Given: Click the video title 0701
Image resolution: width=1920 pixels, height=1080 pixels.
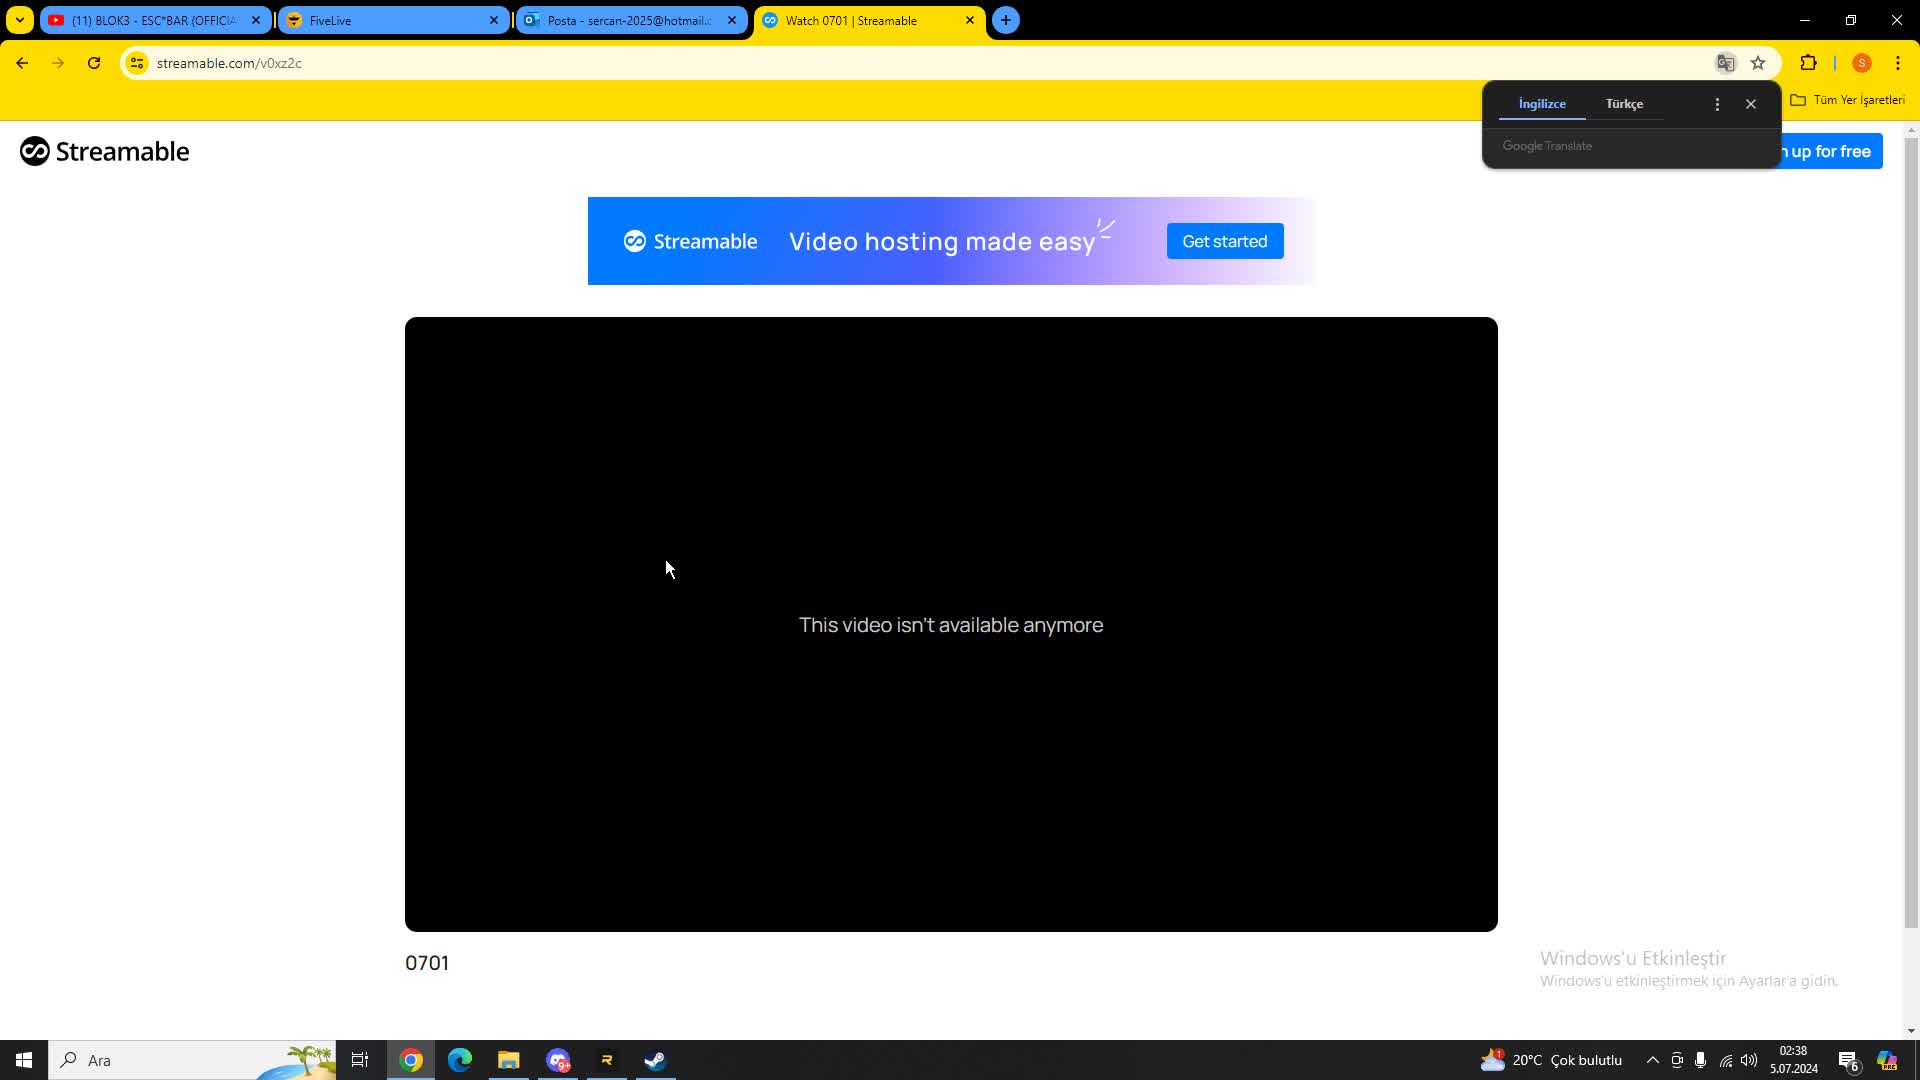Looking at the screenshot, I should (x=427, y=963).
